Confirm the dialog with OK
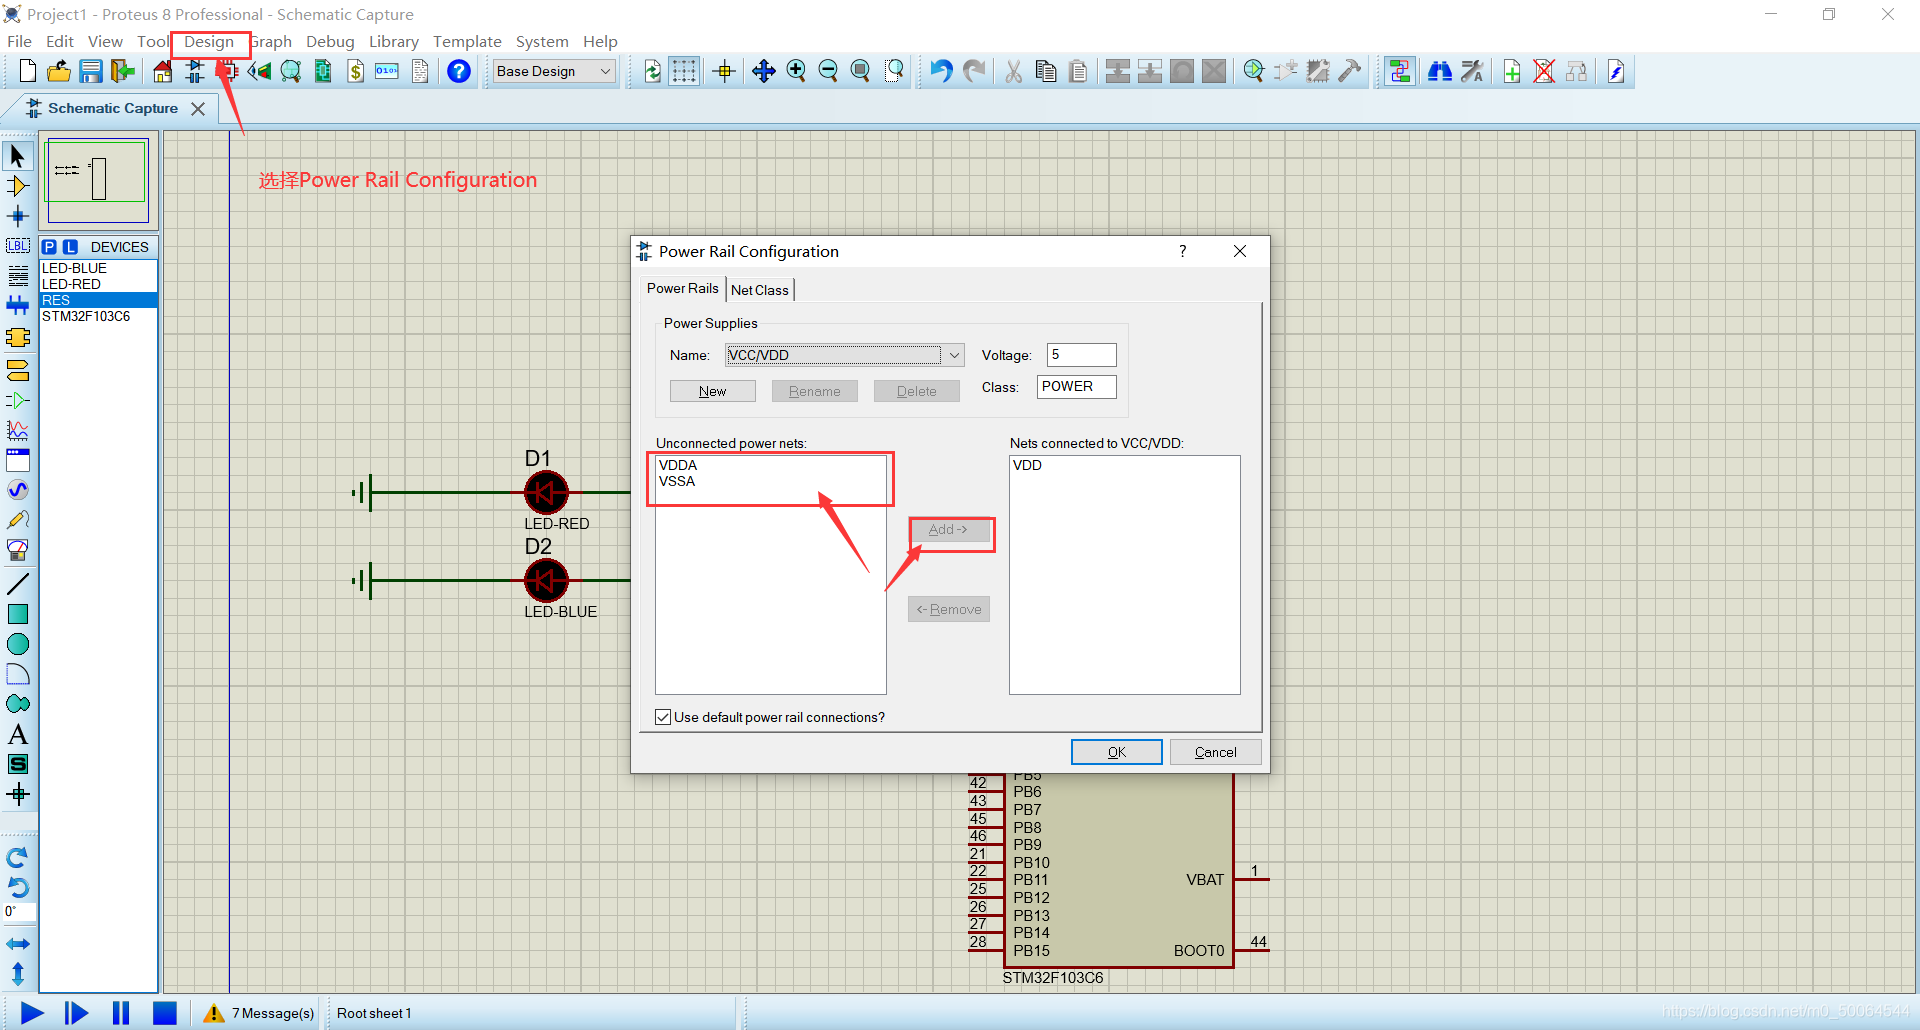This screenshot has width=1920, height=1030. (x=1117, y=752)
